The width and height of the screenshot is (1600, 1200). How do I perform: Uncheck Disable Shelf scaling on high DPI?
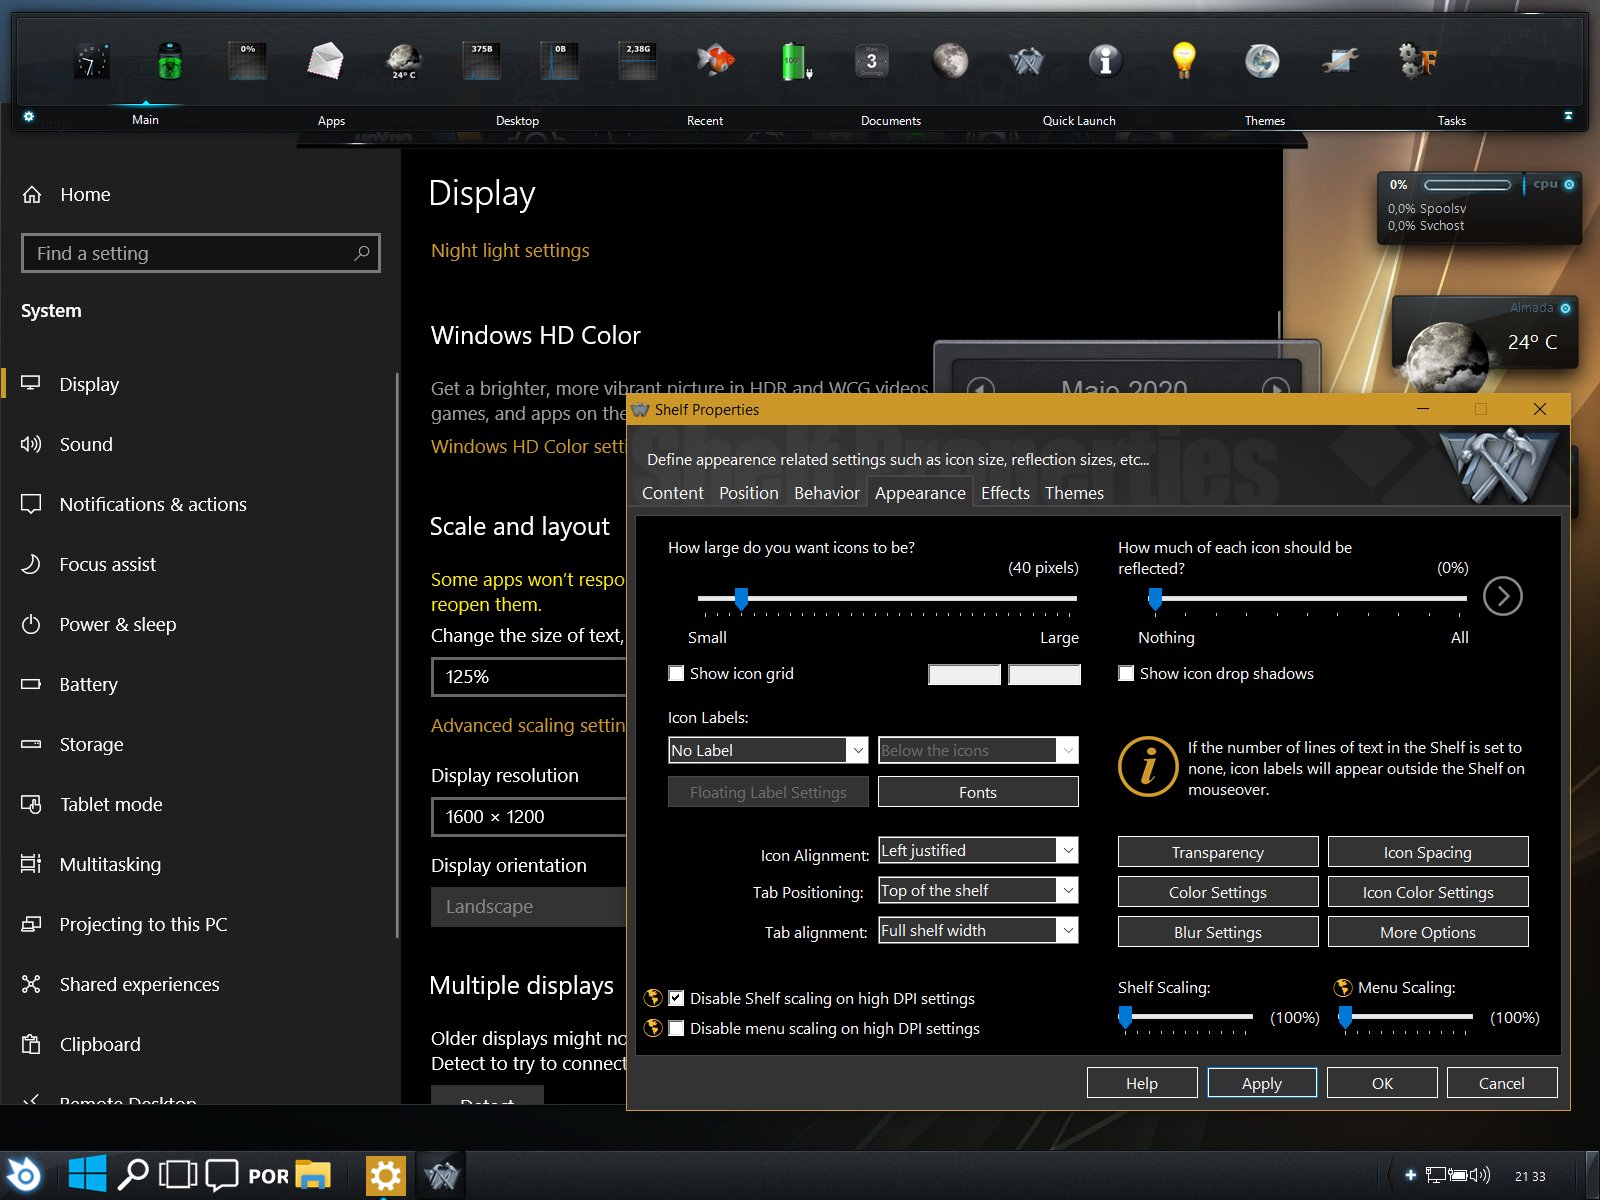[x=677, y=998]
